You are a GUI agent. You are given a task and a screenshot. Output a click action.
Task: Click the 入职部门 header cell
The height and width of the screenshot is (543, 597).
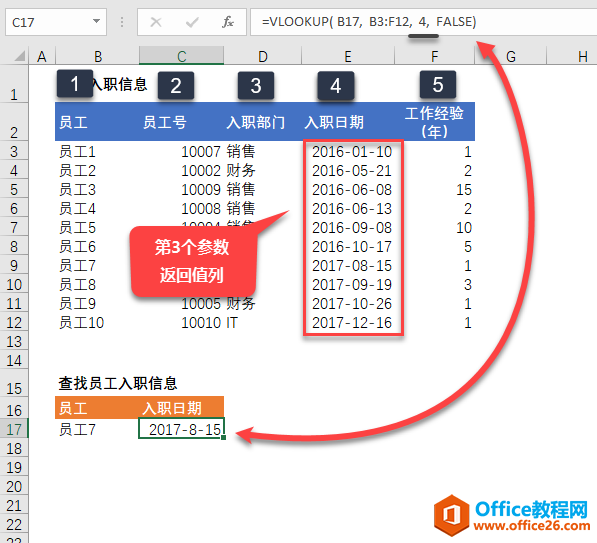263,122
